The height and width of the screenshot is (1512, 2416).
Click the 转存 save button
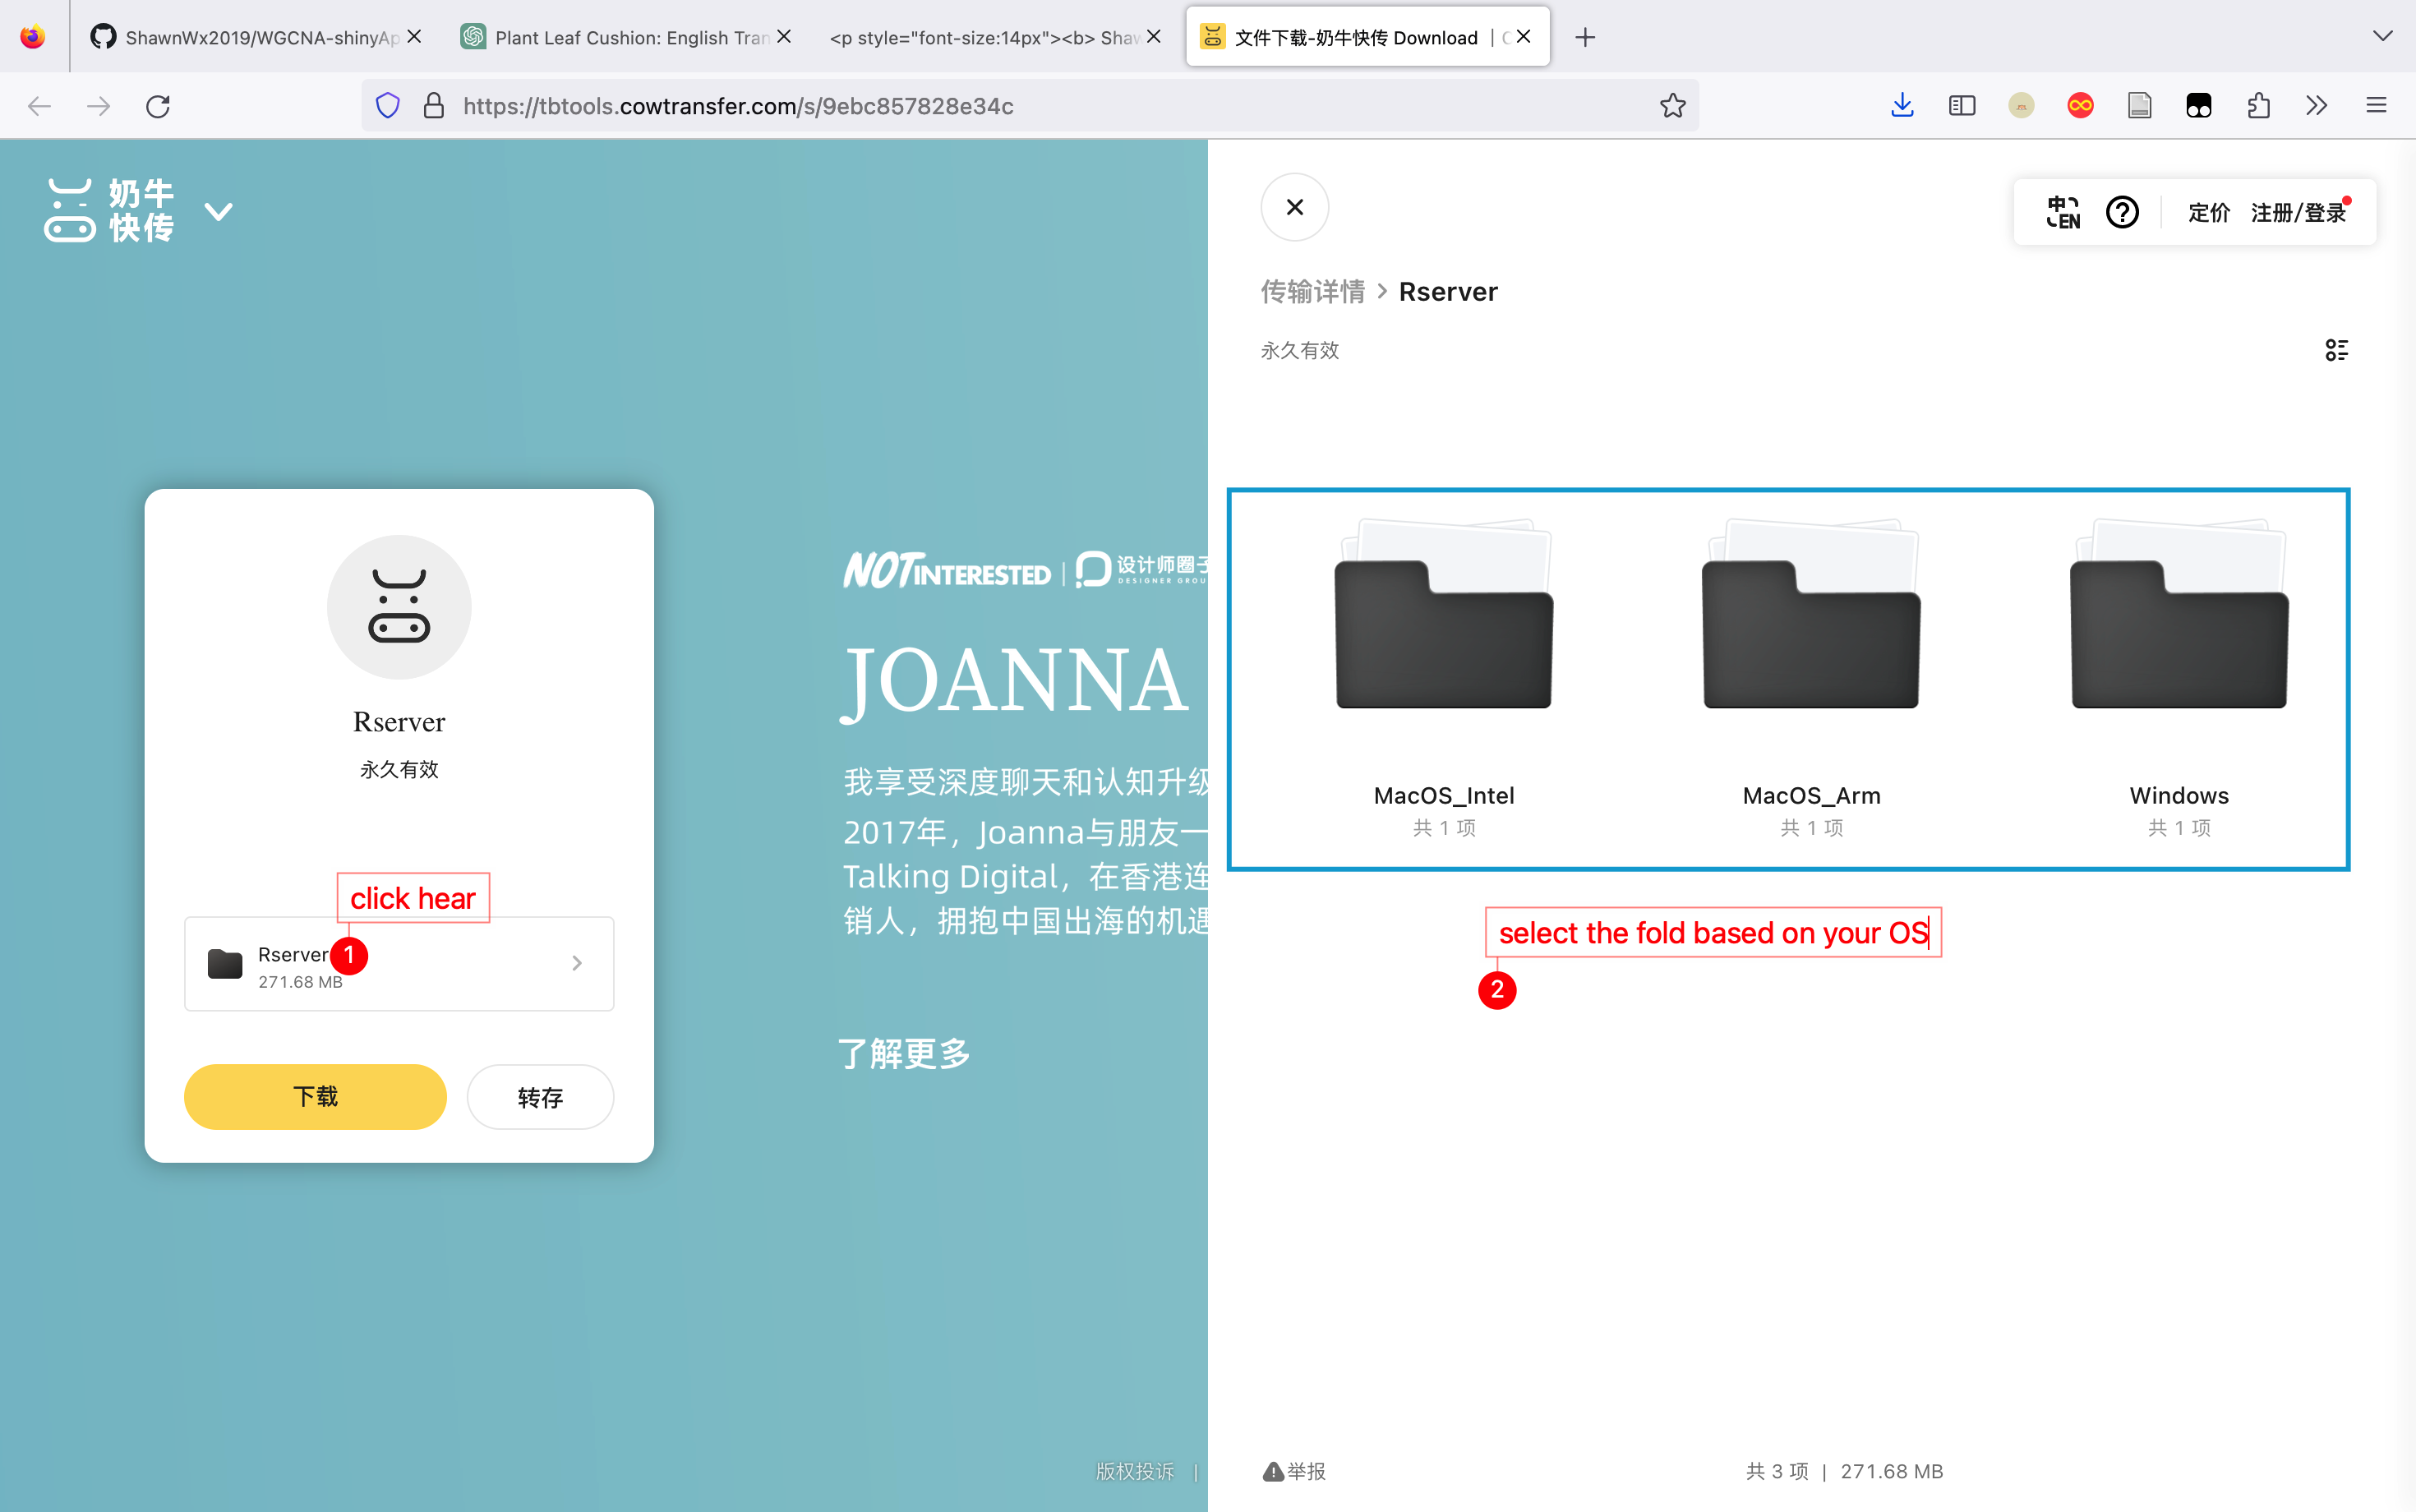540,1097
